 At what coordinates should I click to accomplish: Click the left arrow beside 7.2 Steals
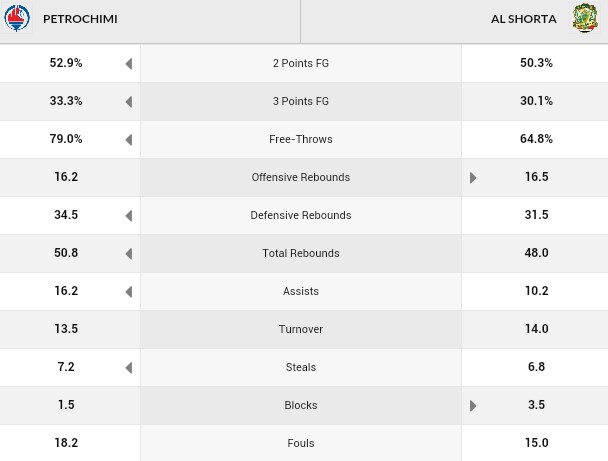[x=129, y=368]
